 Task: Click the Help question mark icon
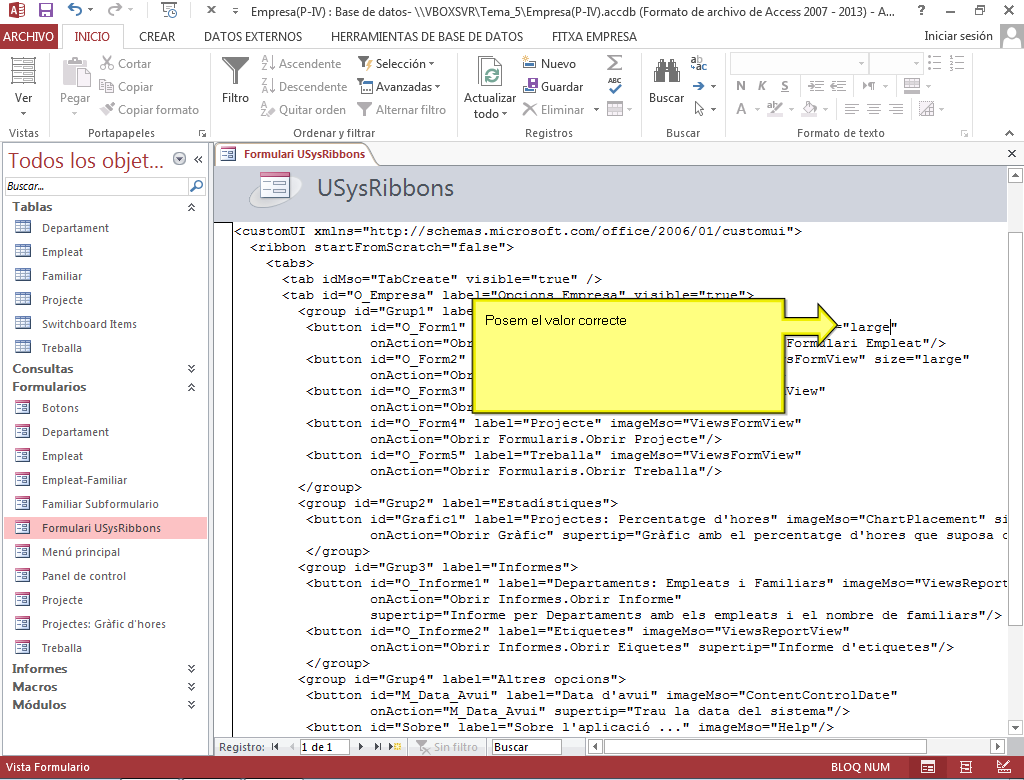coord(921,10)
